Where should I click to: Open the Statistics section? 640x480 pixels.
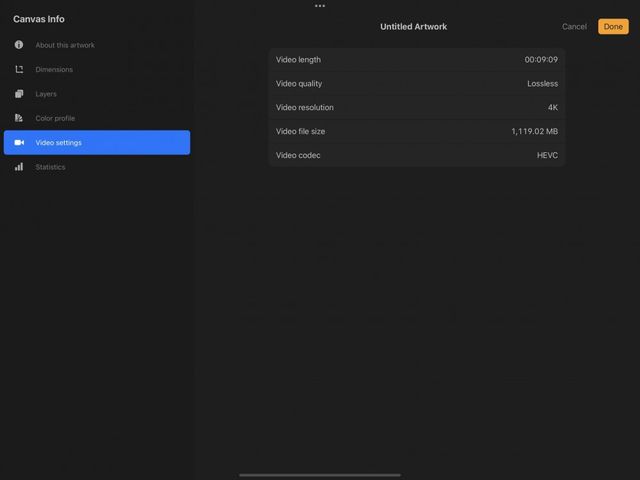97,167
